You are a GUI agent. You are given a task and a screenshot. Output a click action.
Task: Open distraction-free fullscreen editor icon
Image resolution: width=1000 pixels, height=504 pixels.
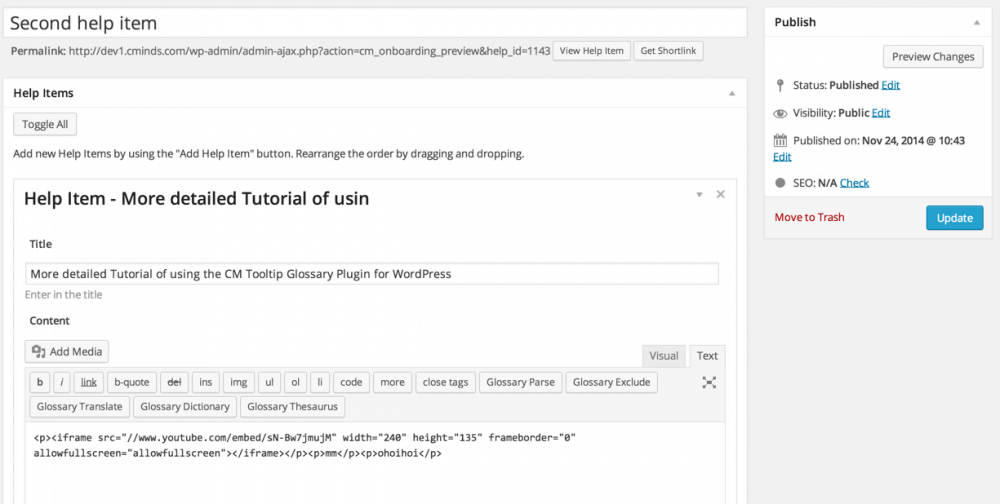pos(709,382)
